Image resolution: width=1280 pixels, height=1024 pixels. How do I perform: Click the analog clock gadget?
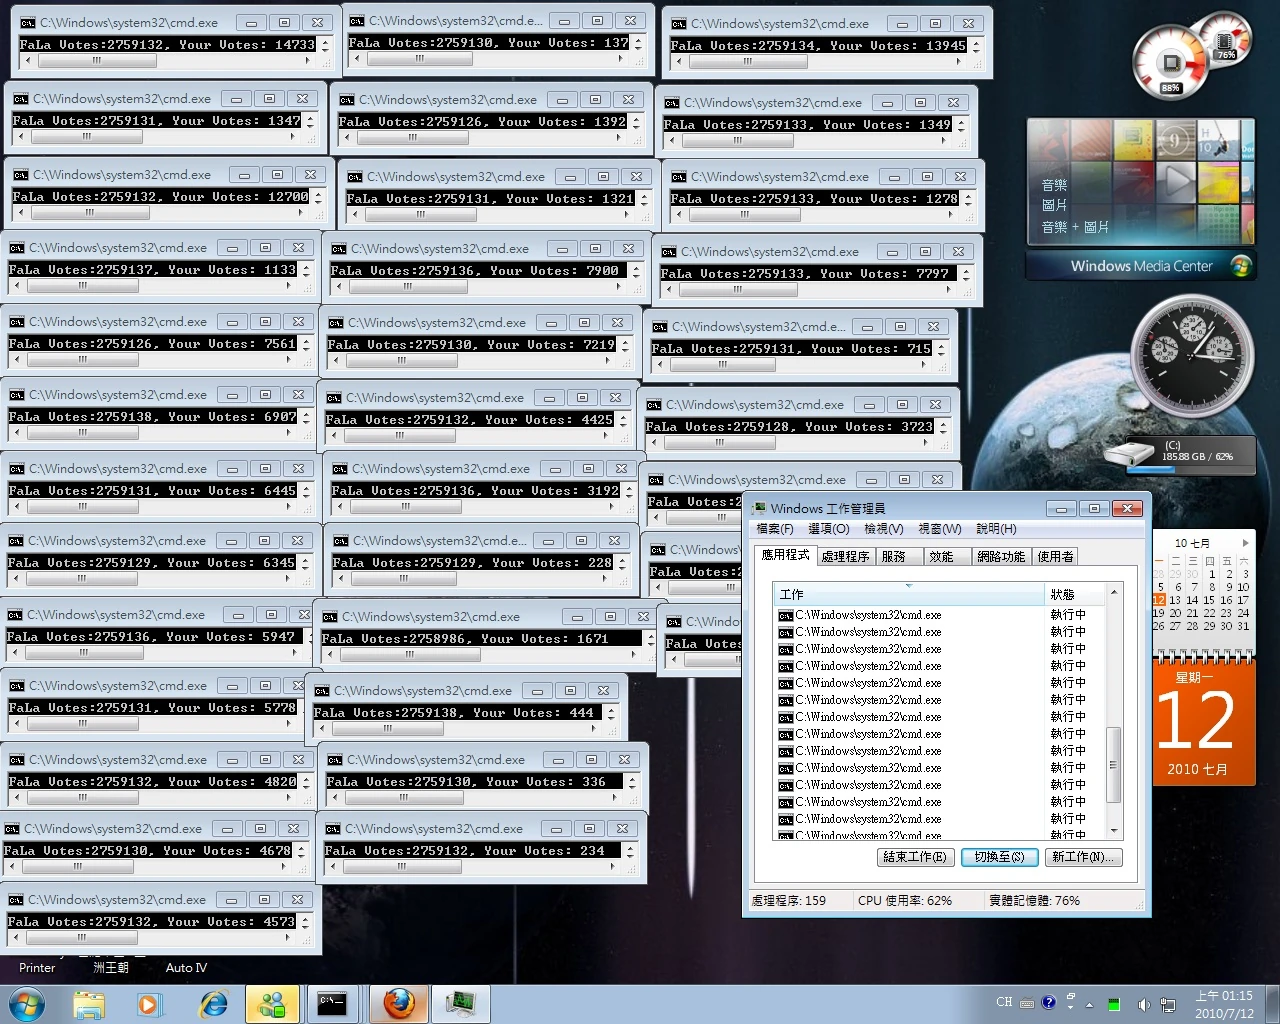pyautogui.click(x=1192, y=355)
